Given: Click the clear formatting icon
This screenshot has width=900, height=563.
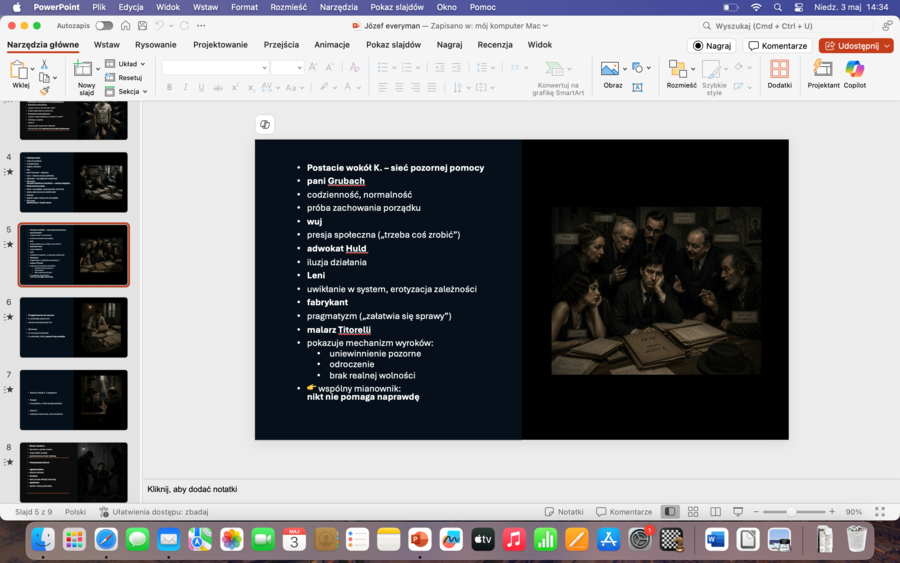Looking at the screenshot, I should (x=355, y=67).
